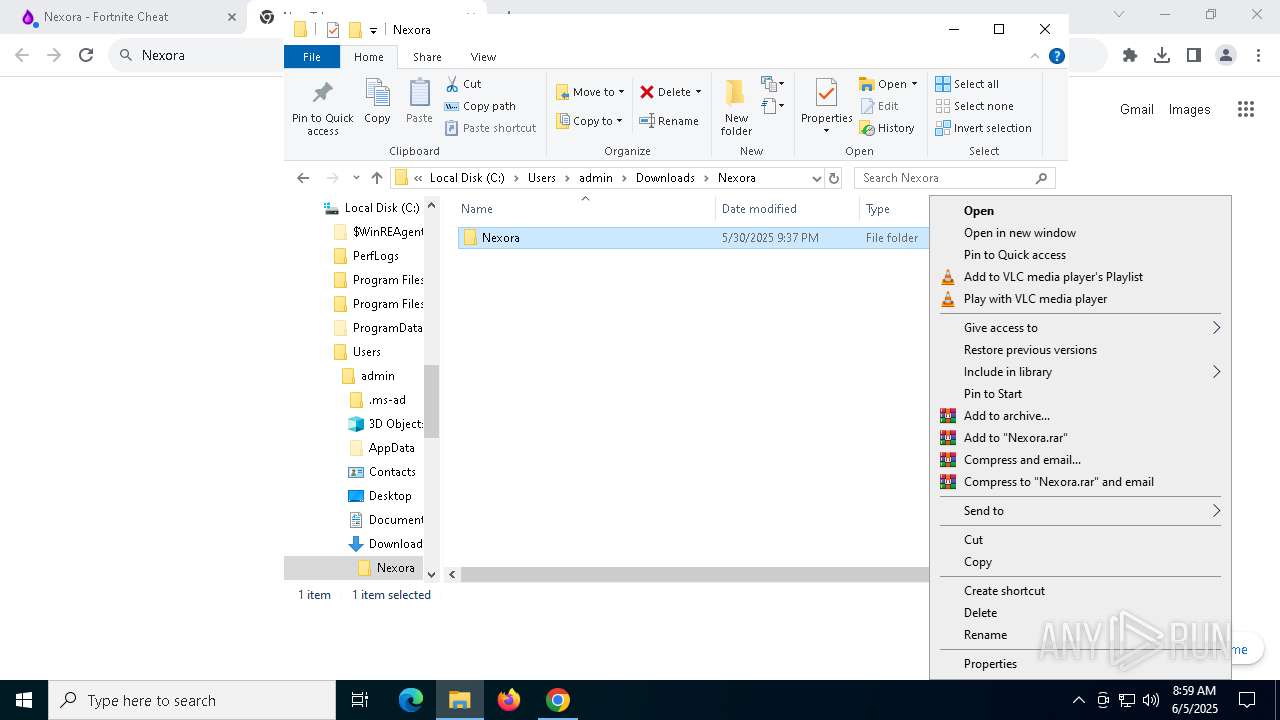This screenshot has height=720, width=1280.
Task: Select PerfLogs in navigation tree
Action: pos(375,256)
